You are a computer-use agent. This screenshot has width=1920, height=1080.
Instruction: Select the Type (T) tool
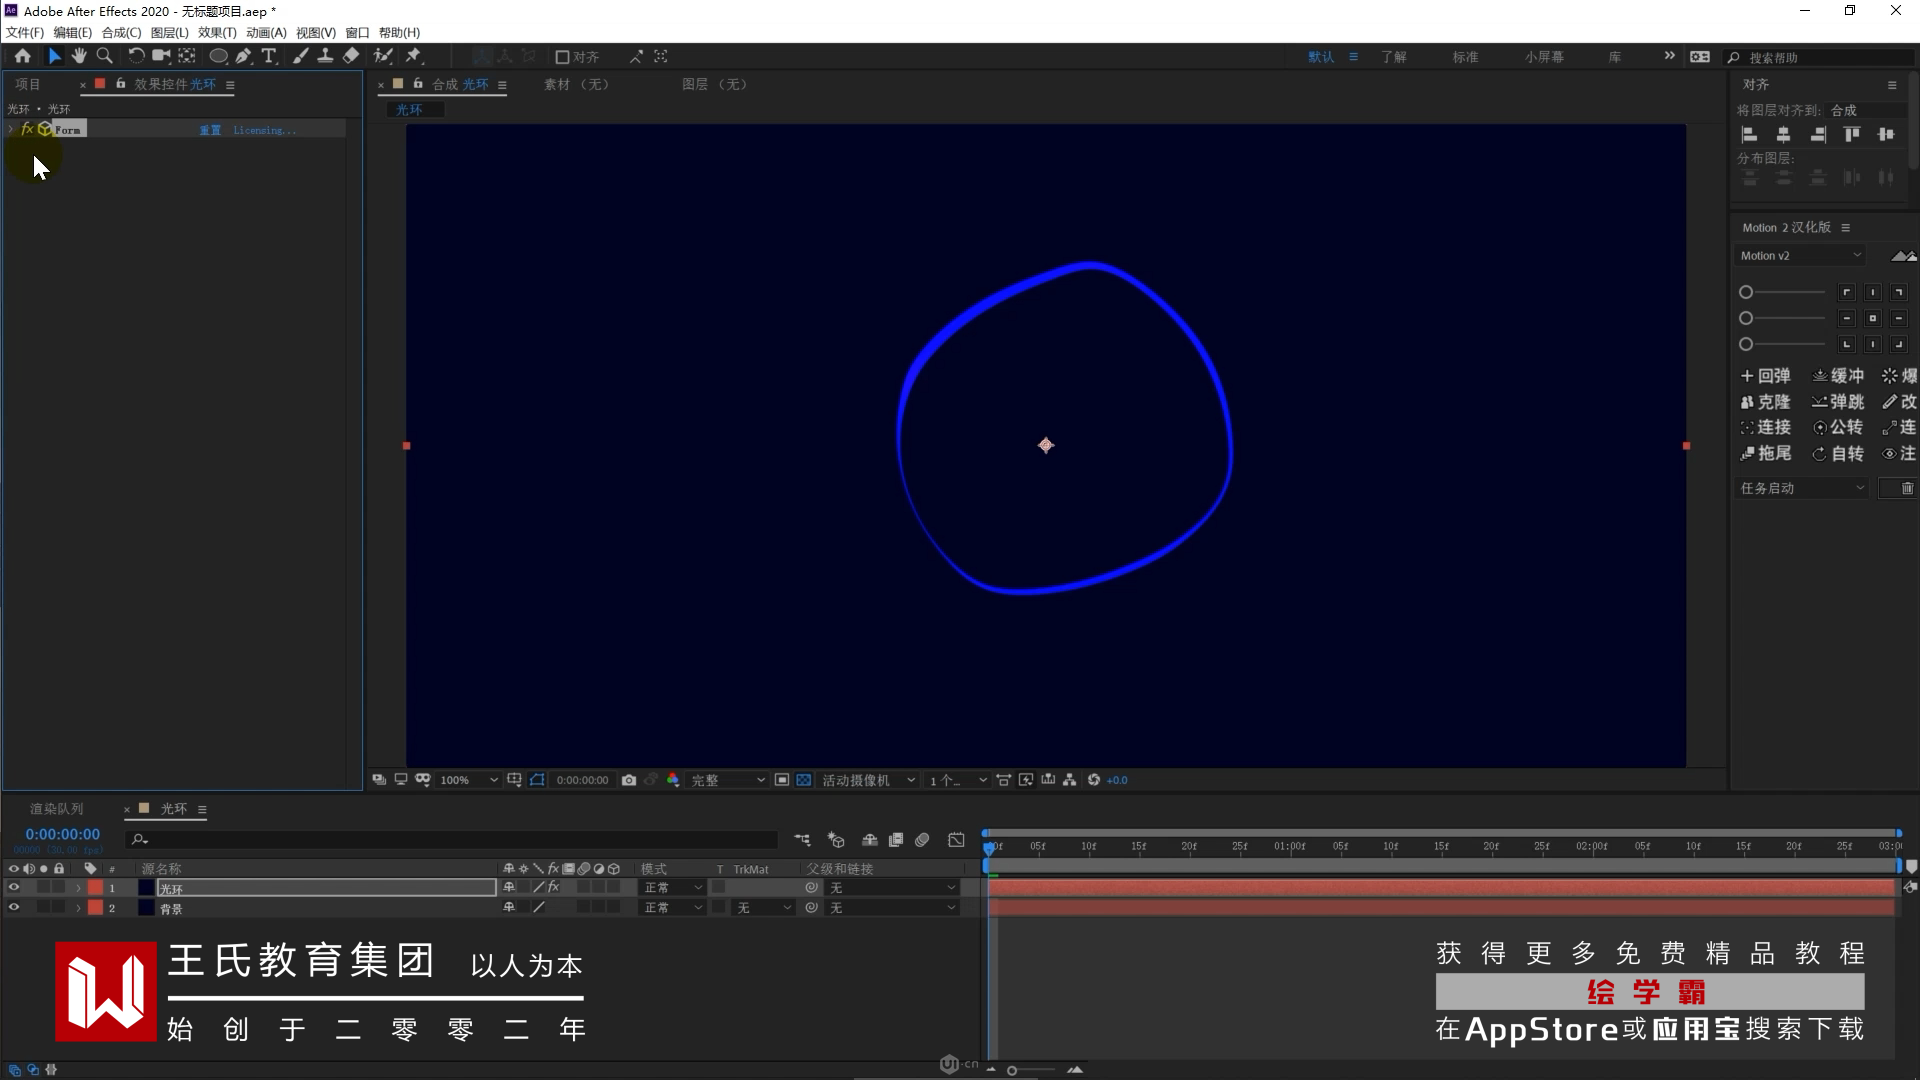(x=269, y=56)
